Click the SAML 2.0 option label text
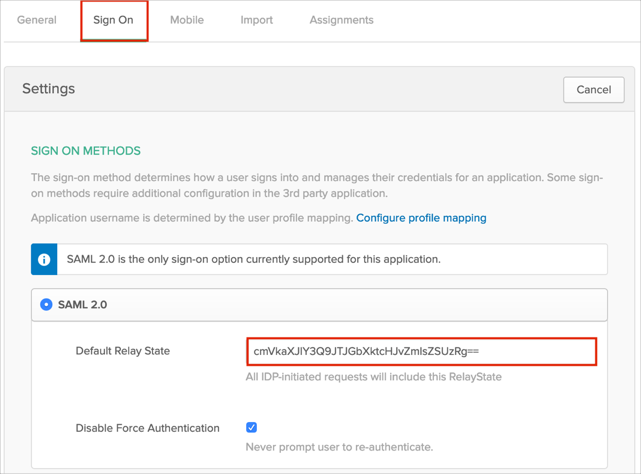The height and width of the screenshot is (474, 641). [x=83, y=304]
